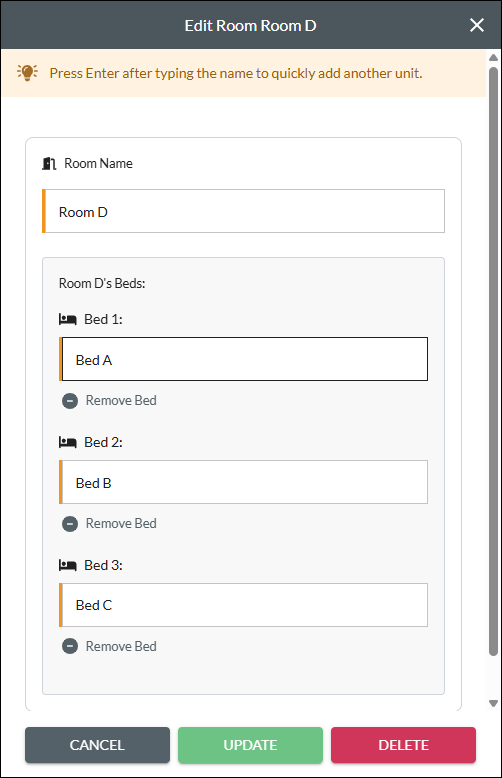Viewport: 502px width, 778px height.
Task: Click the Cancel button
Action: [97, 745]
